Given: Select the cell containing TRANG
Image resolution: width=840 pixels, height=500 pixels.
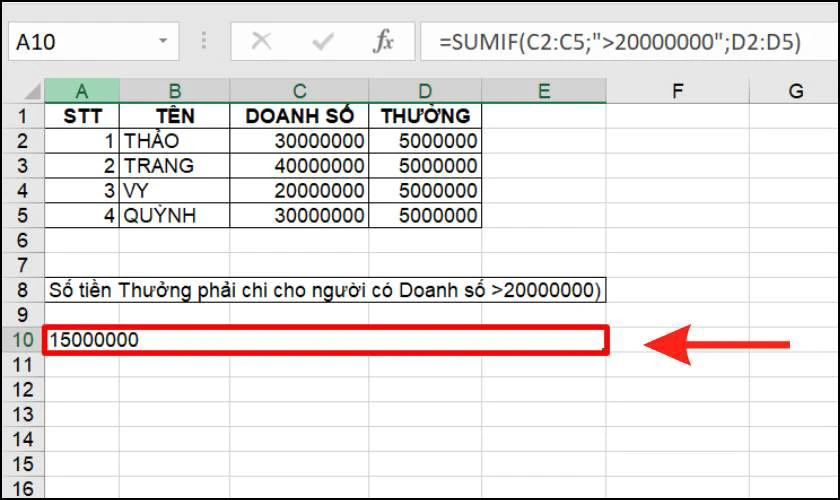Looking at the screenshot, I should click(x=175, y=166).
